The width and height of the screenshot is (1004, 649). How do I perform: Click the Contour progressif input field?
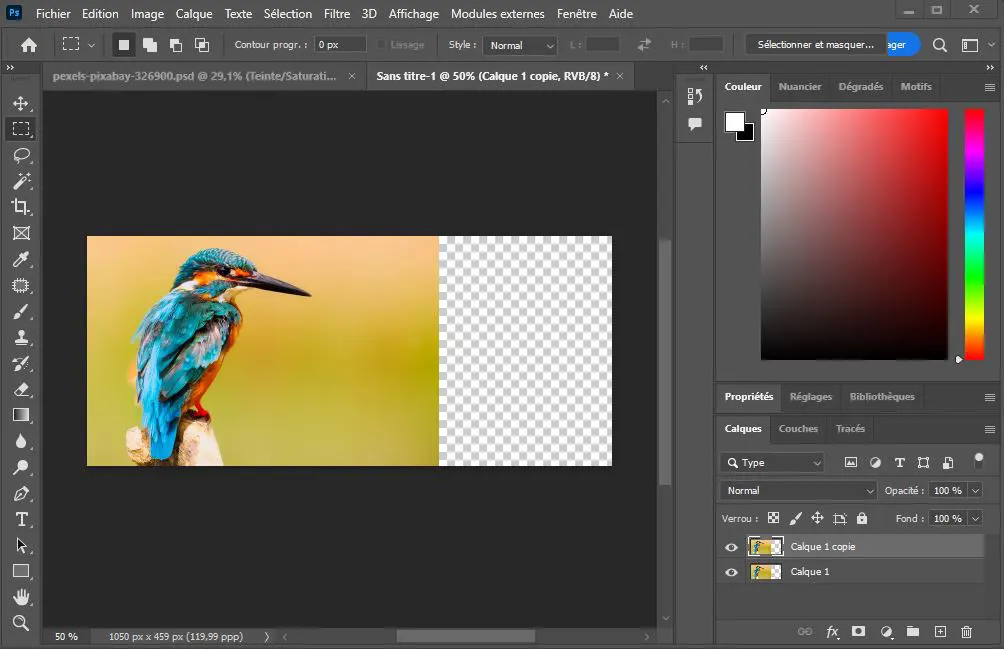click(x=340, y=45)
